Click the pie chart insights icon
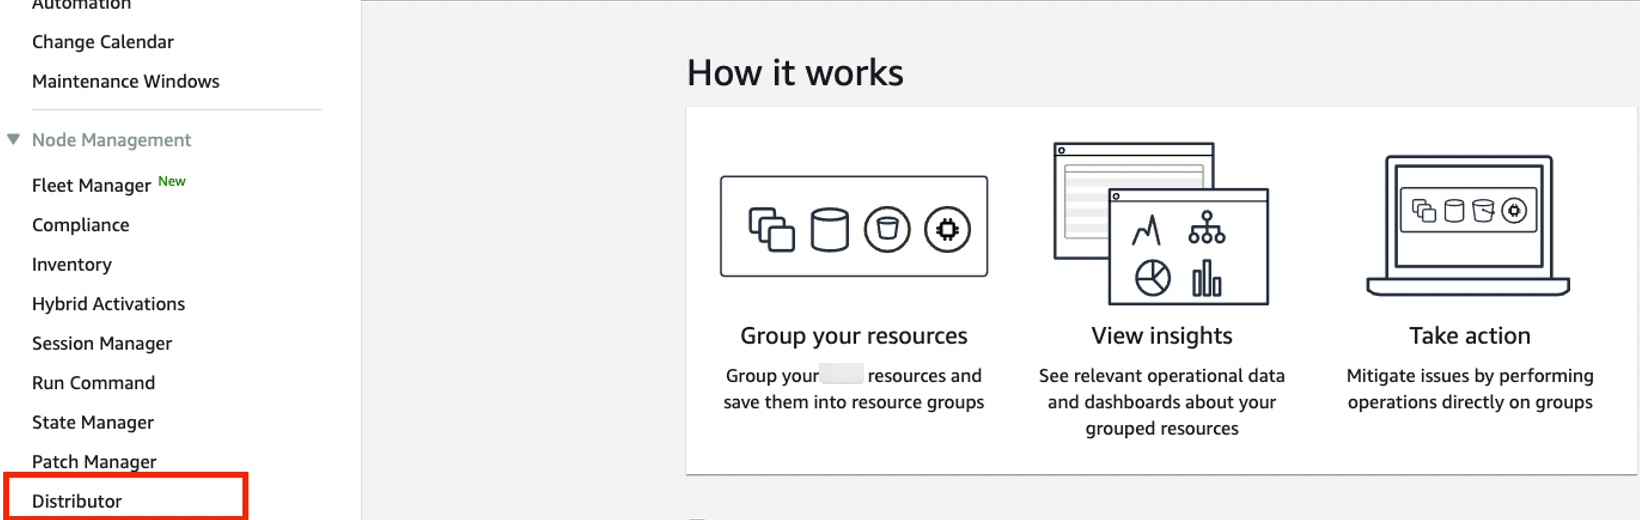This screenshot has height=520, width=1640. coord(1152,278)
